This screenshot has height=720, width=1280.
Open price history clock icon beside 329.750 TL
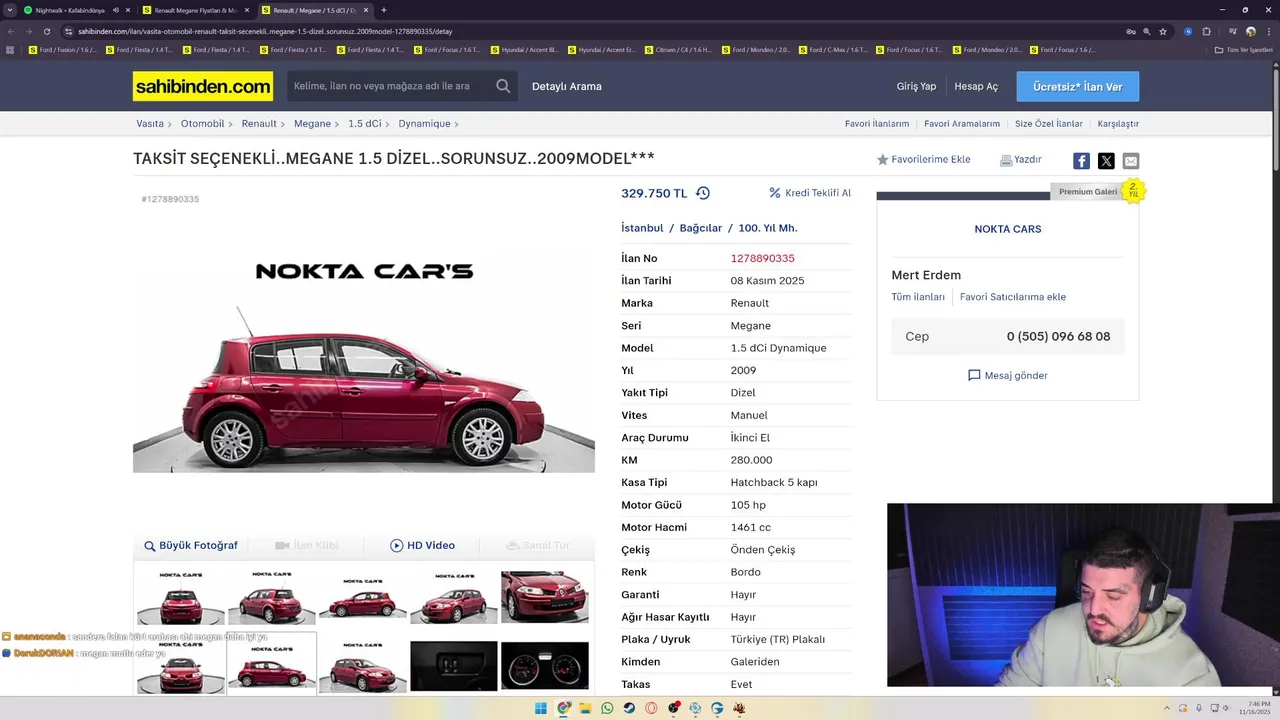(703, 193)
